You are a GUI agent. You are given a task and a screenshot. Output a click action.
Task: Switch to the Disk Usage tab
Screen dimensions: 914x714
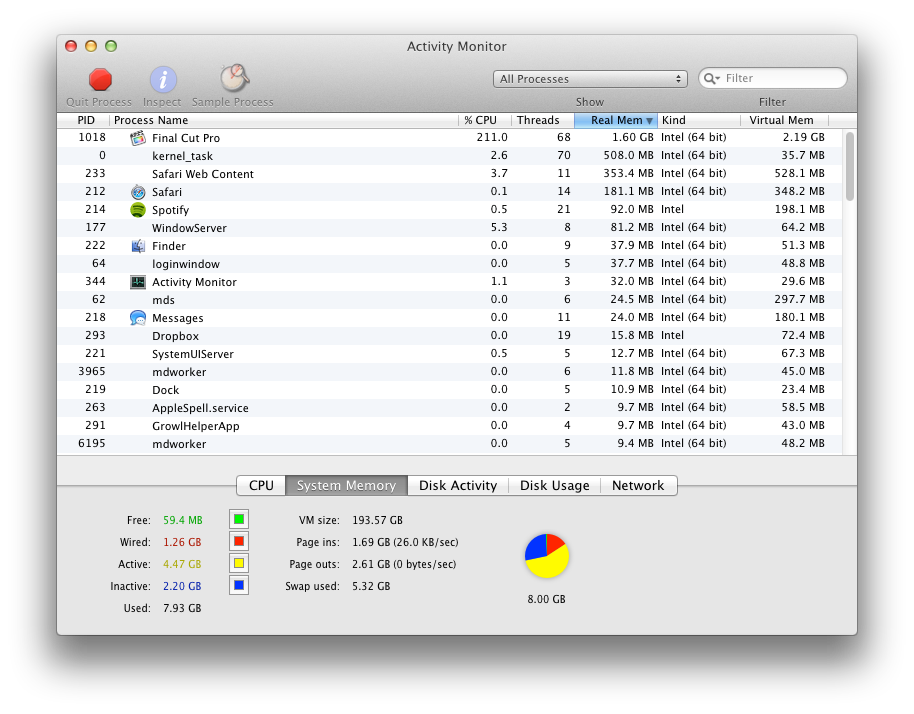click(554, 486)
